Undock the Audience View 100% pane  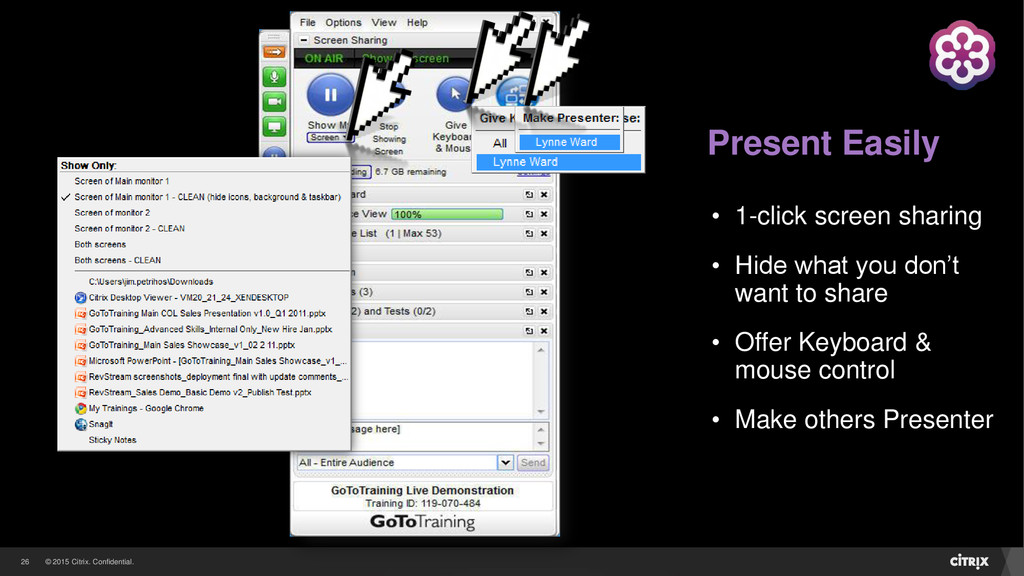(529, 214)
